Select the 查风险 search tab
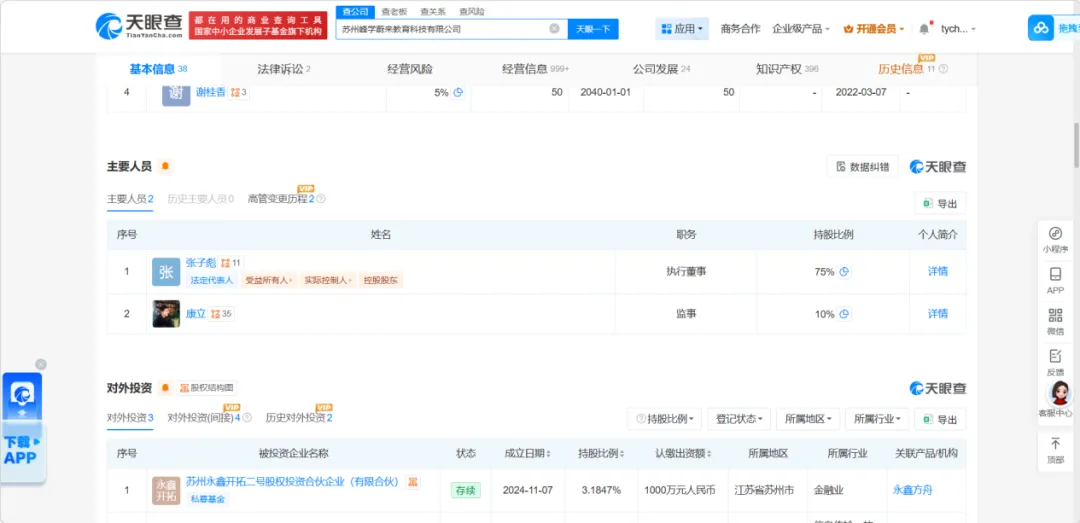The image size is (1080, 523). click(x=471, y=11)
